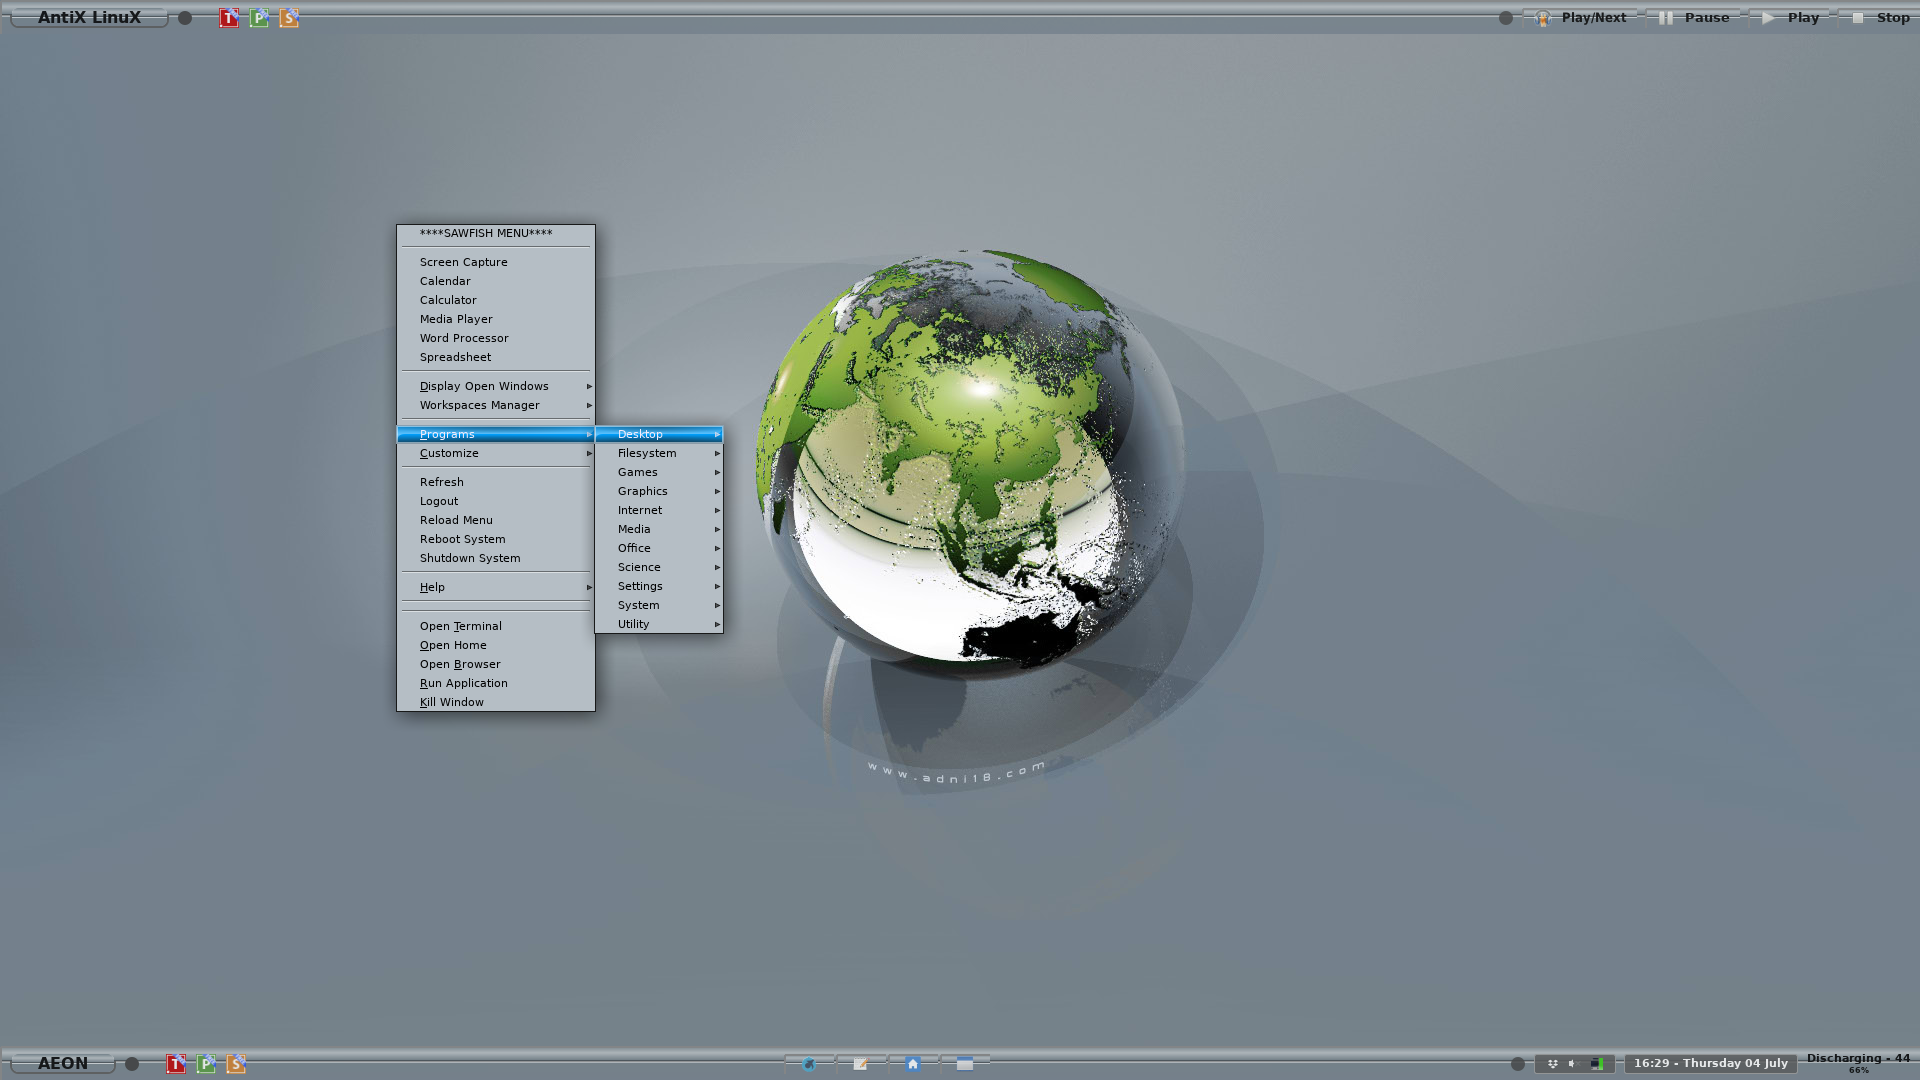
Task: Click the Dropbox tray icon
Action: 1553,1064
